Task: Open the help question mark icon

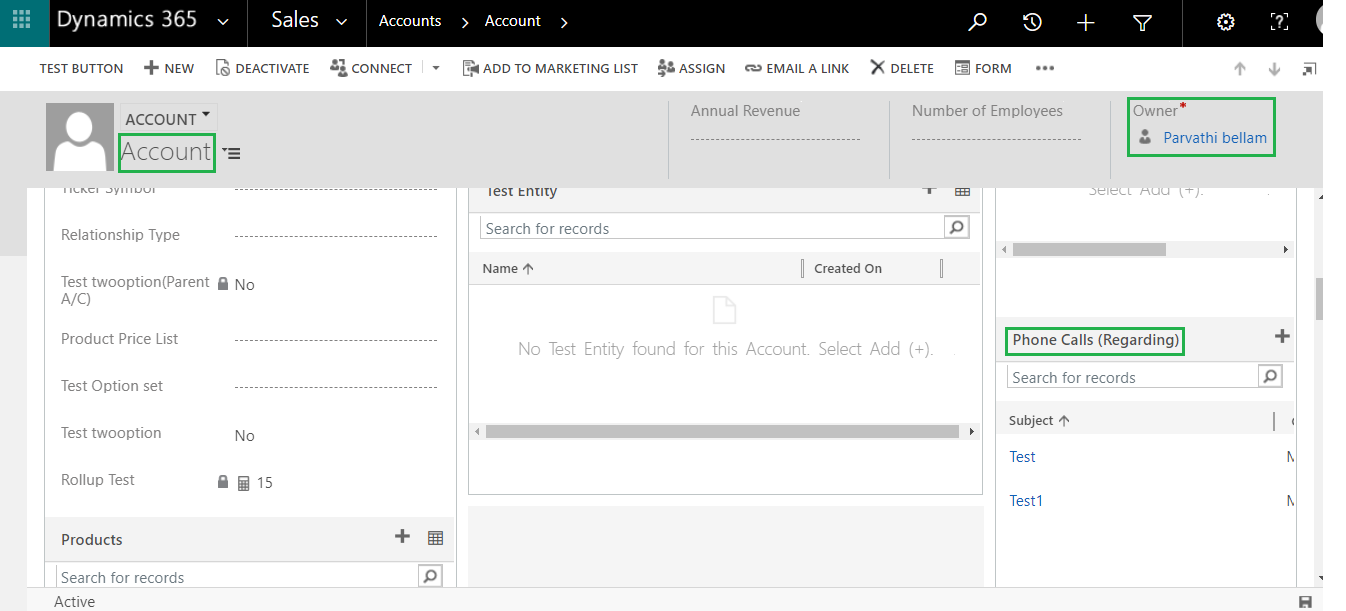Action: (x=1278, y=22)
